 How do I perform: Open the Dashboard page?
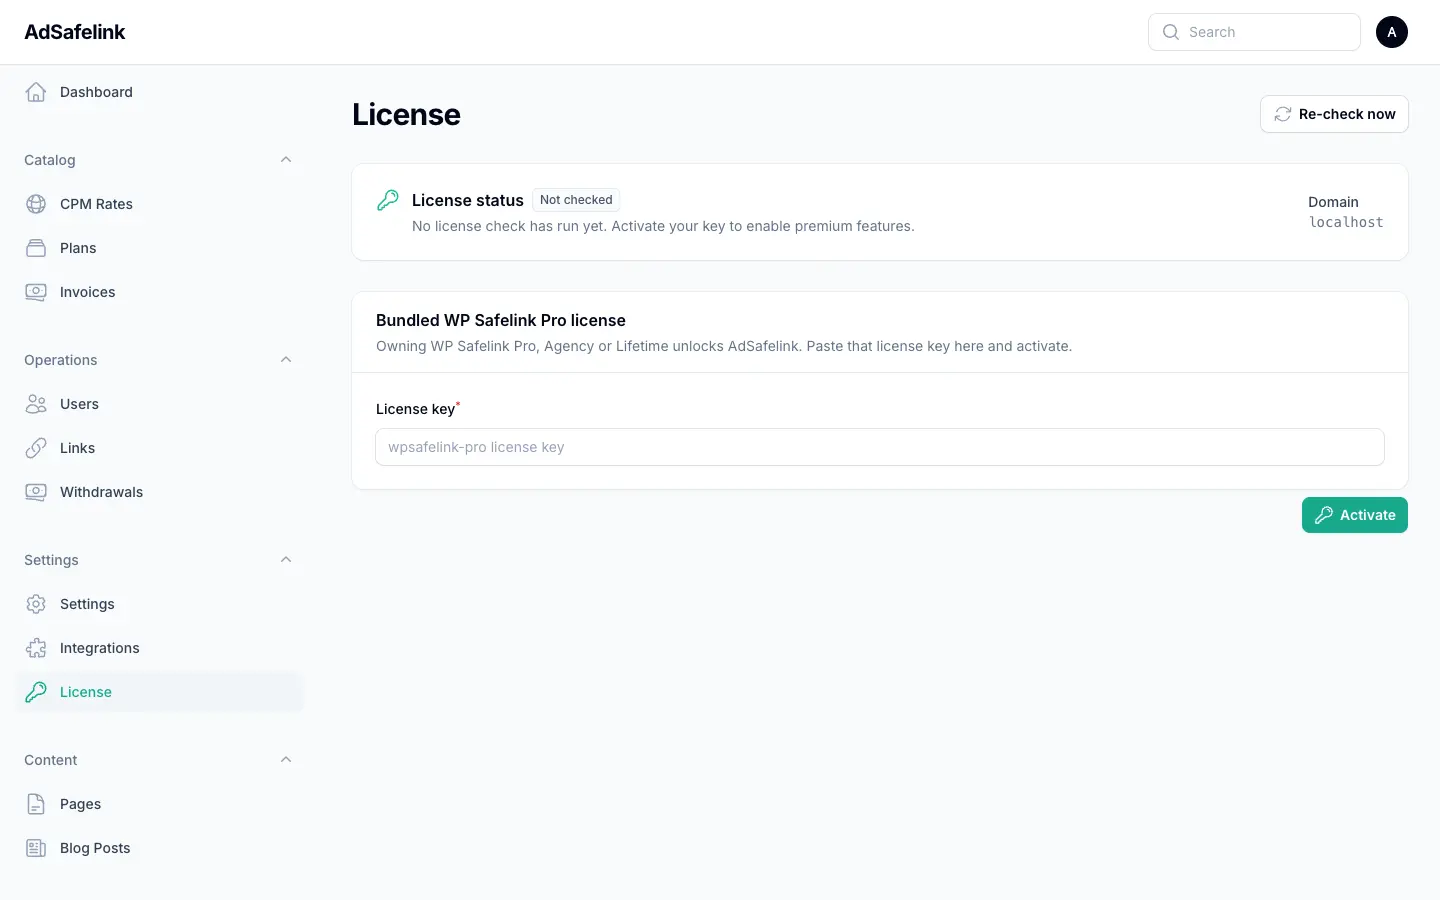click(x=160, y=92)
